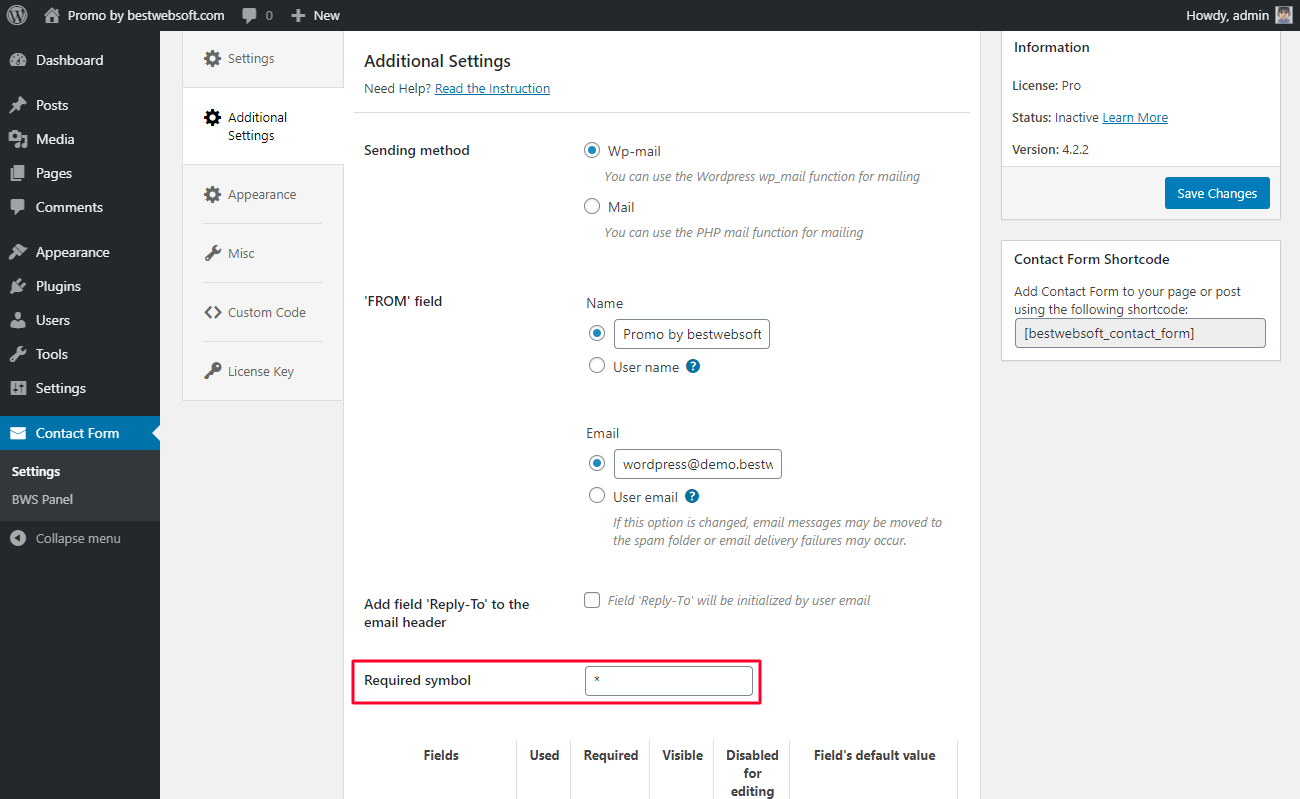Image resolution: width=1300 pixels, height=799 pixels.
Task: Click the wrench icon of Misc tab
Action: point(212,253)
